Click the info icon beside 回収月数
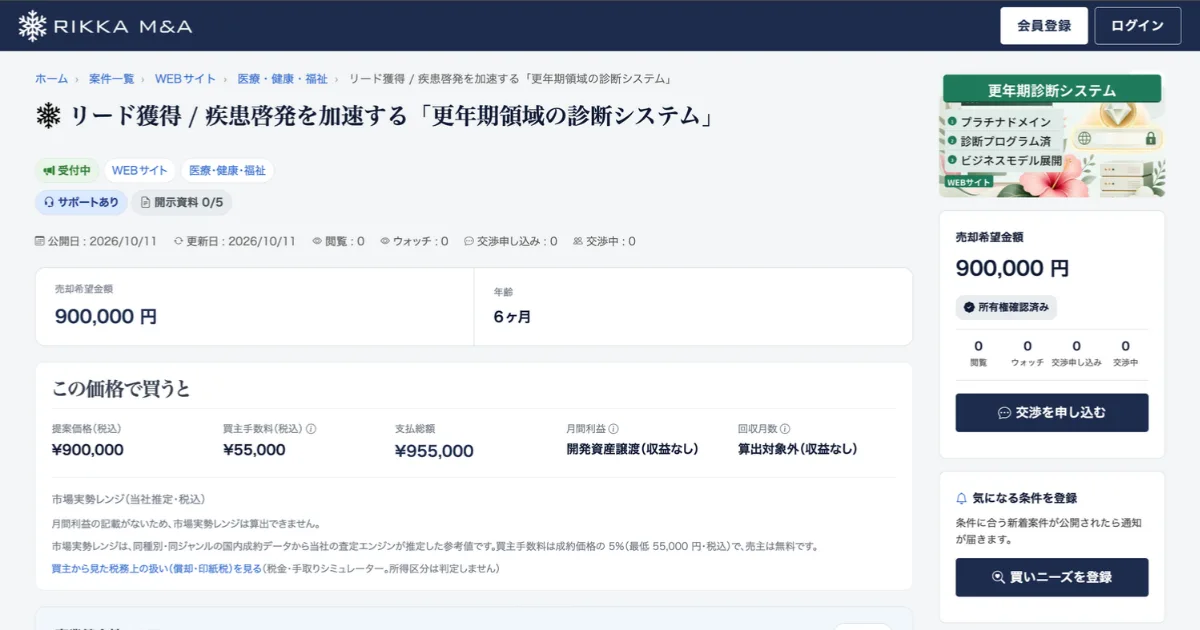 [x=785, y=429]
